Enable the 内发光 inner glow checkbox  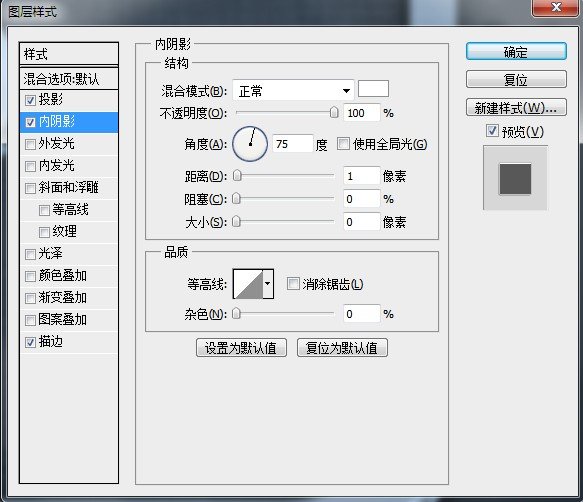pyautogui.click(x=30, y=166)
